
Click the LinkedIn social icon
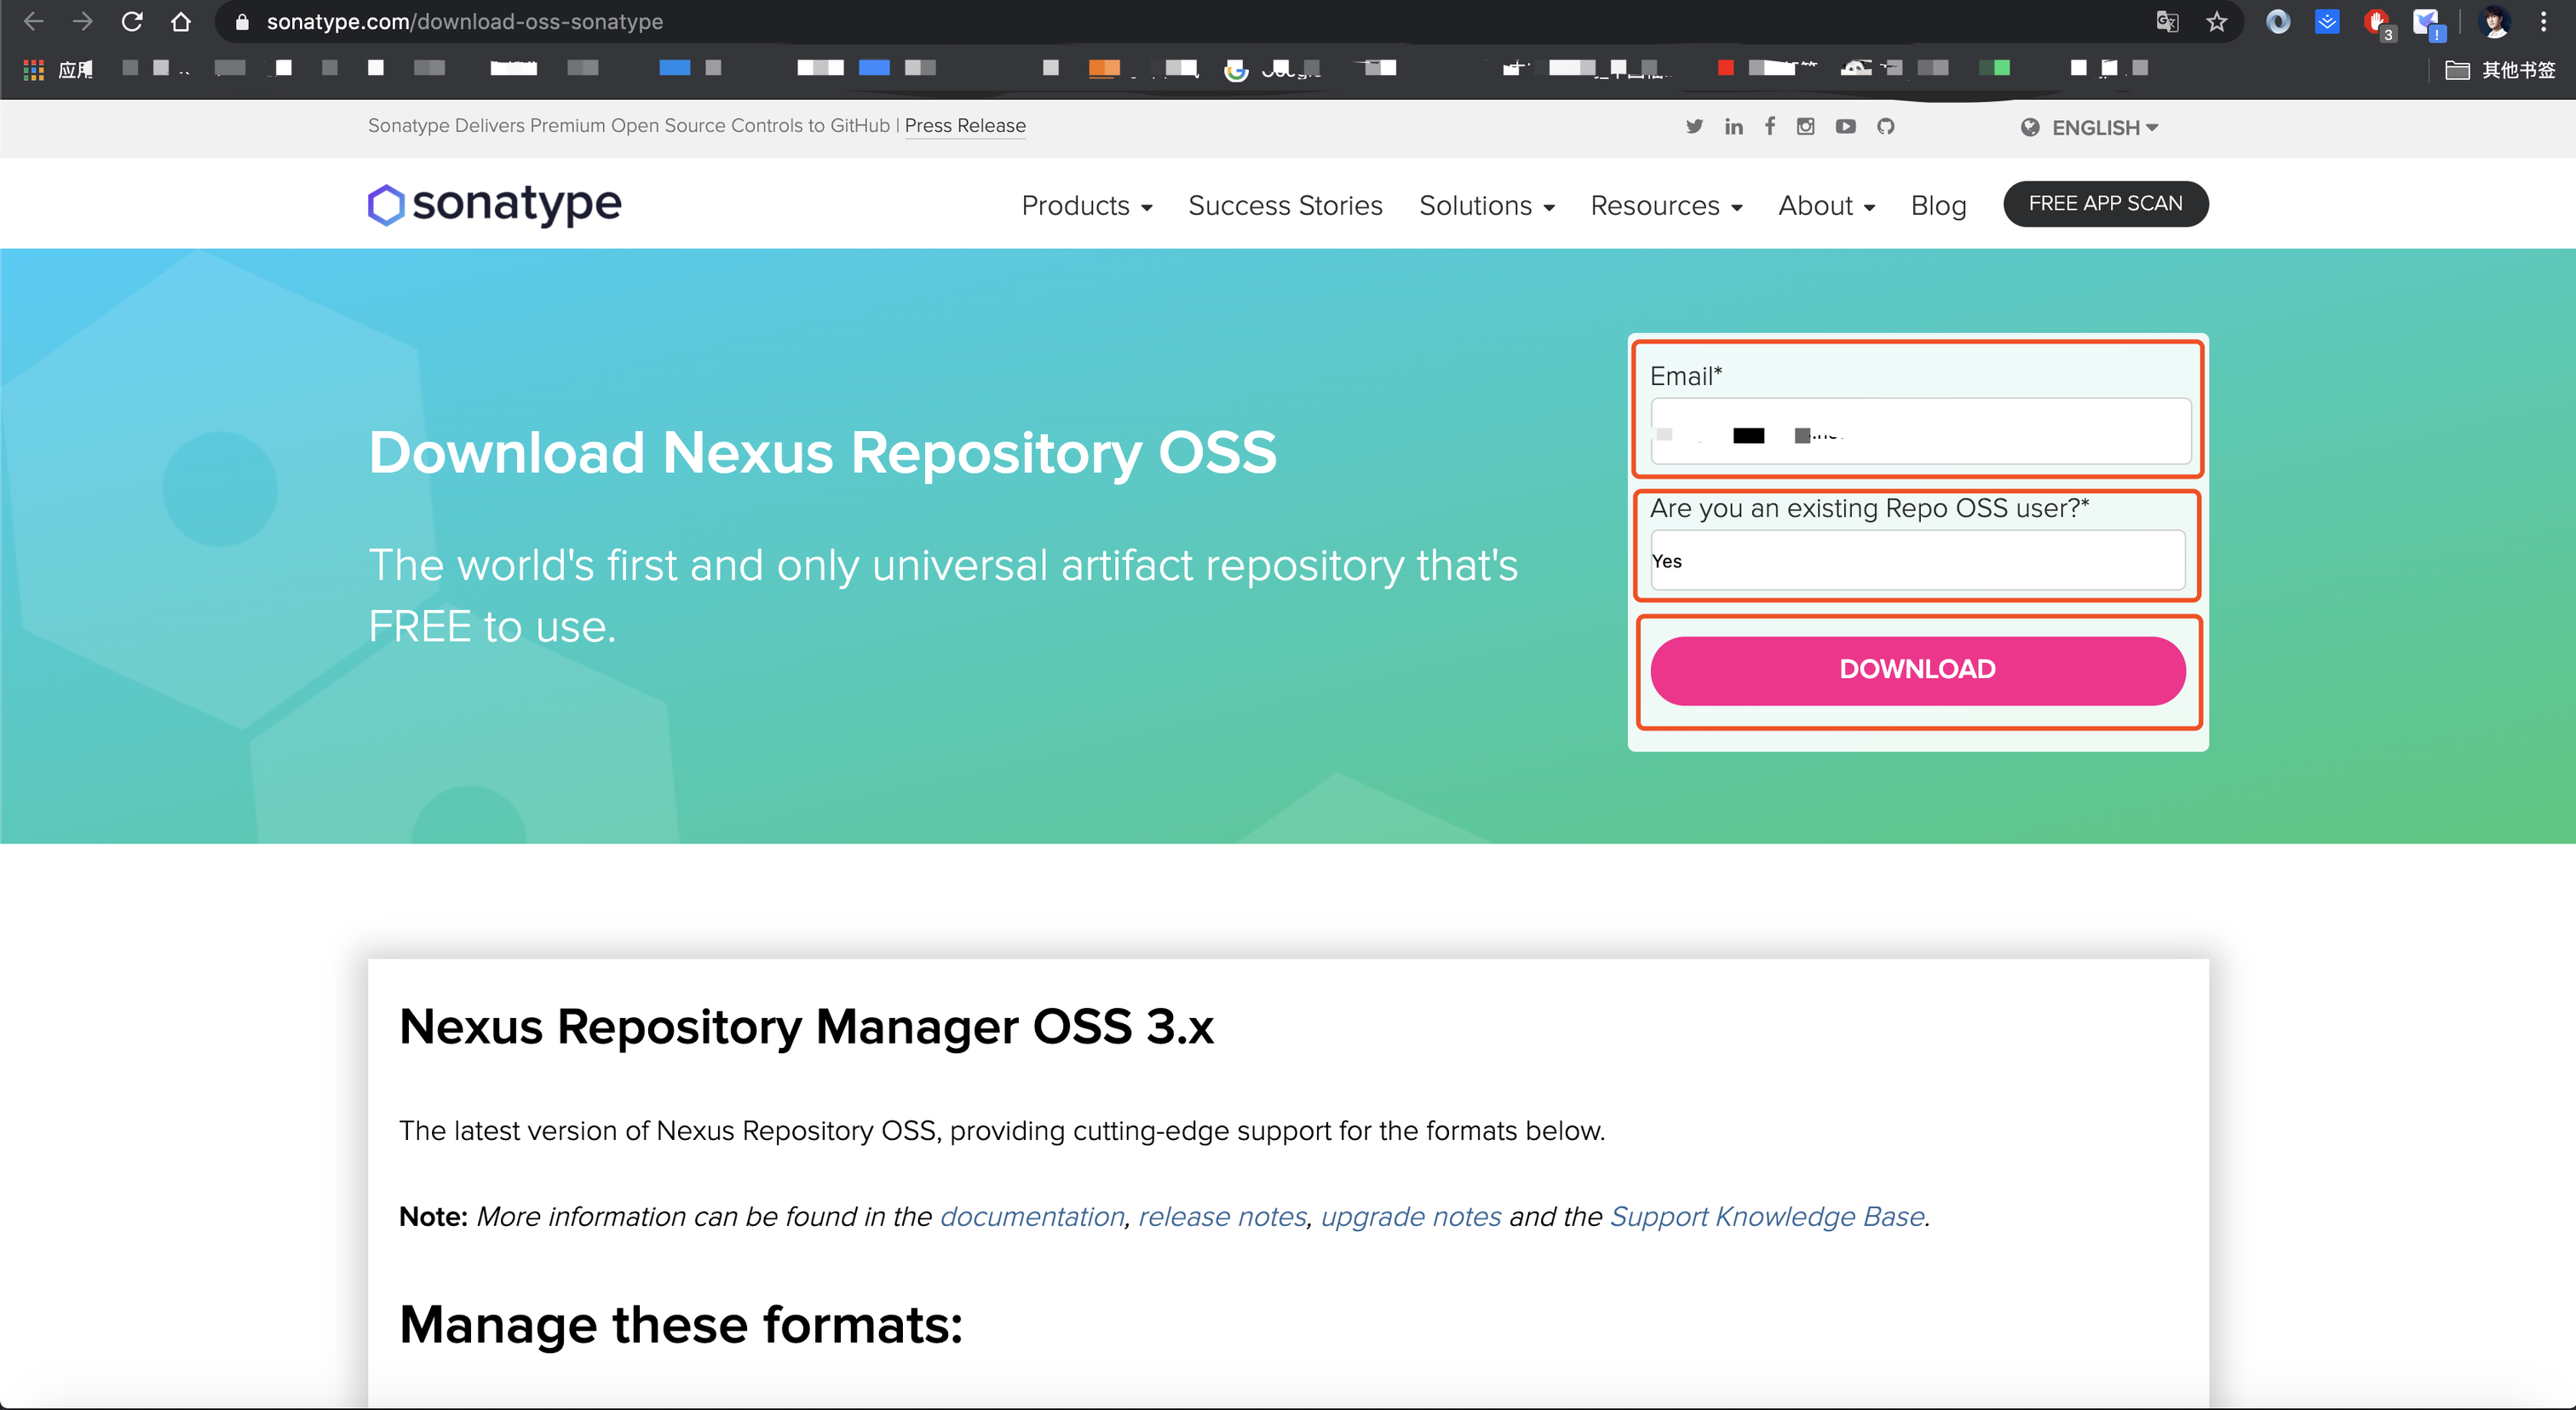point(1733,126)
